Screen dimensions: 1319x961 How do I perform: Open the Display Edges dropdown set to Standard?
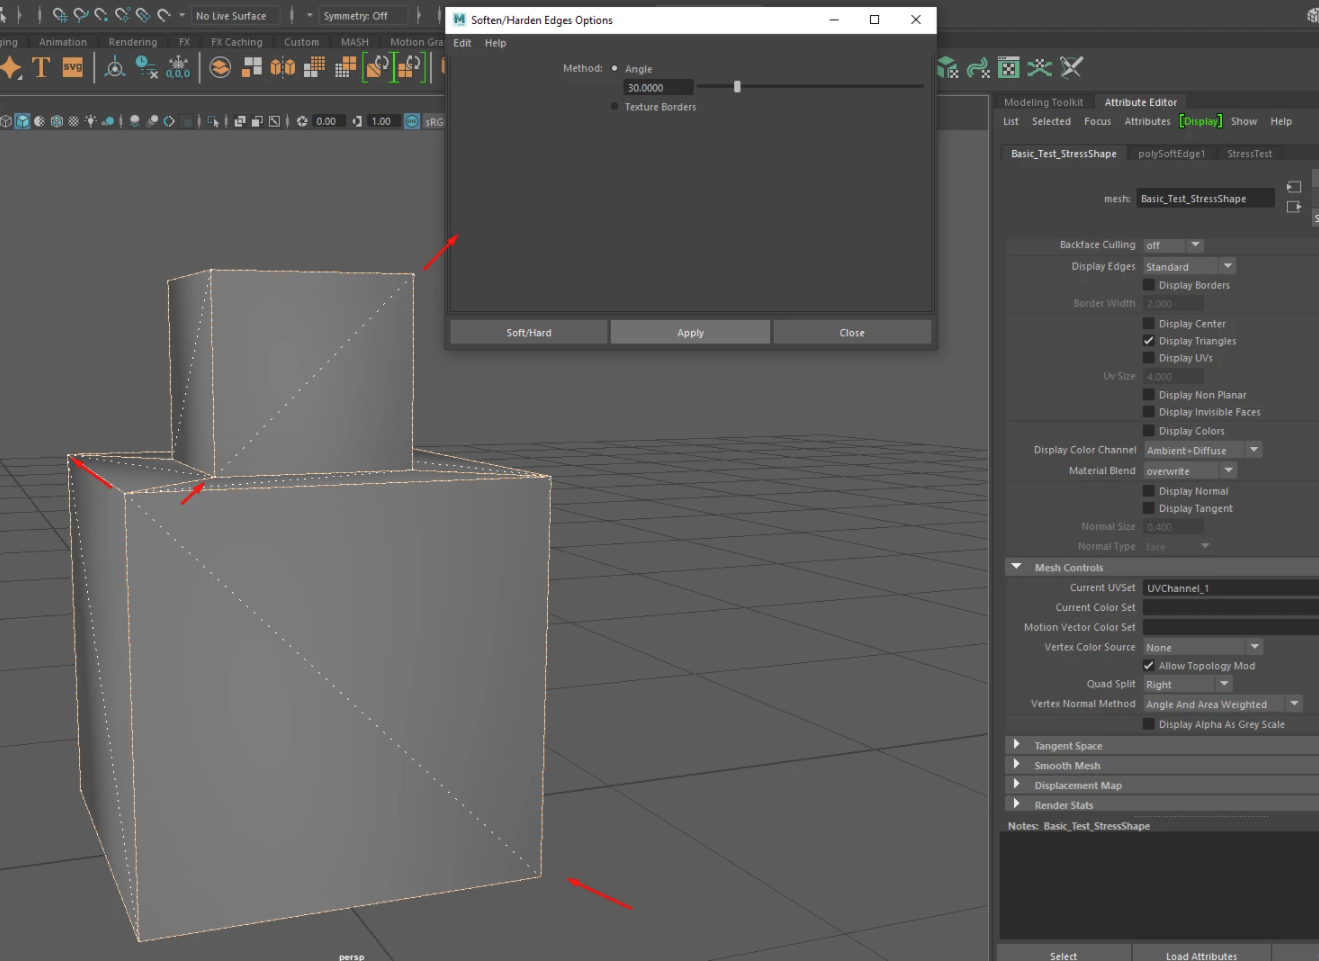click(x=1189, y=265)
